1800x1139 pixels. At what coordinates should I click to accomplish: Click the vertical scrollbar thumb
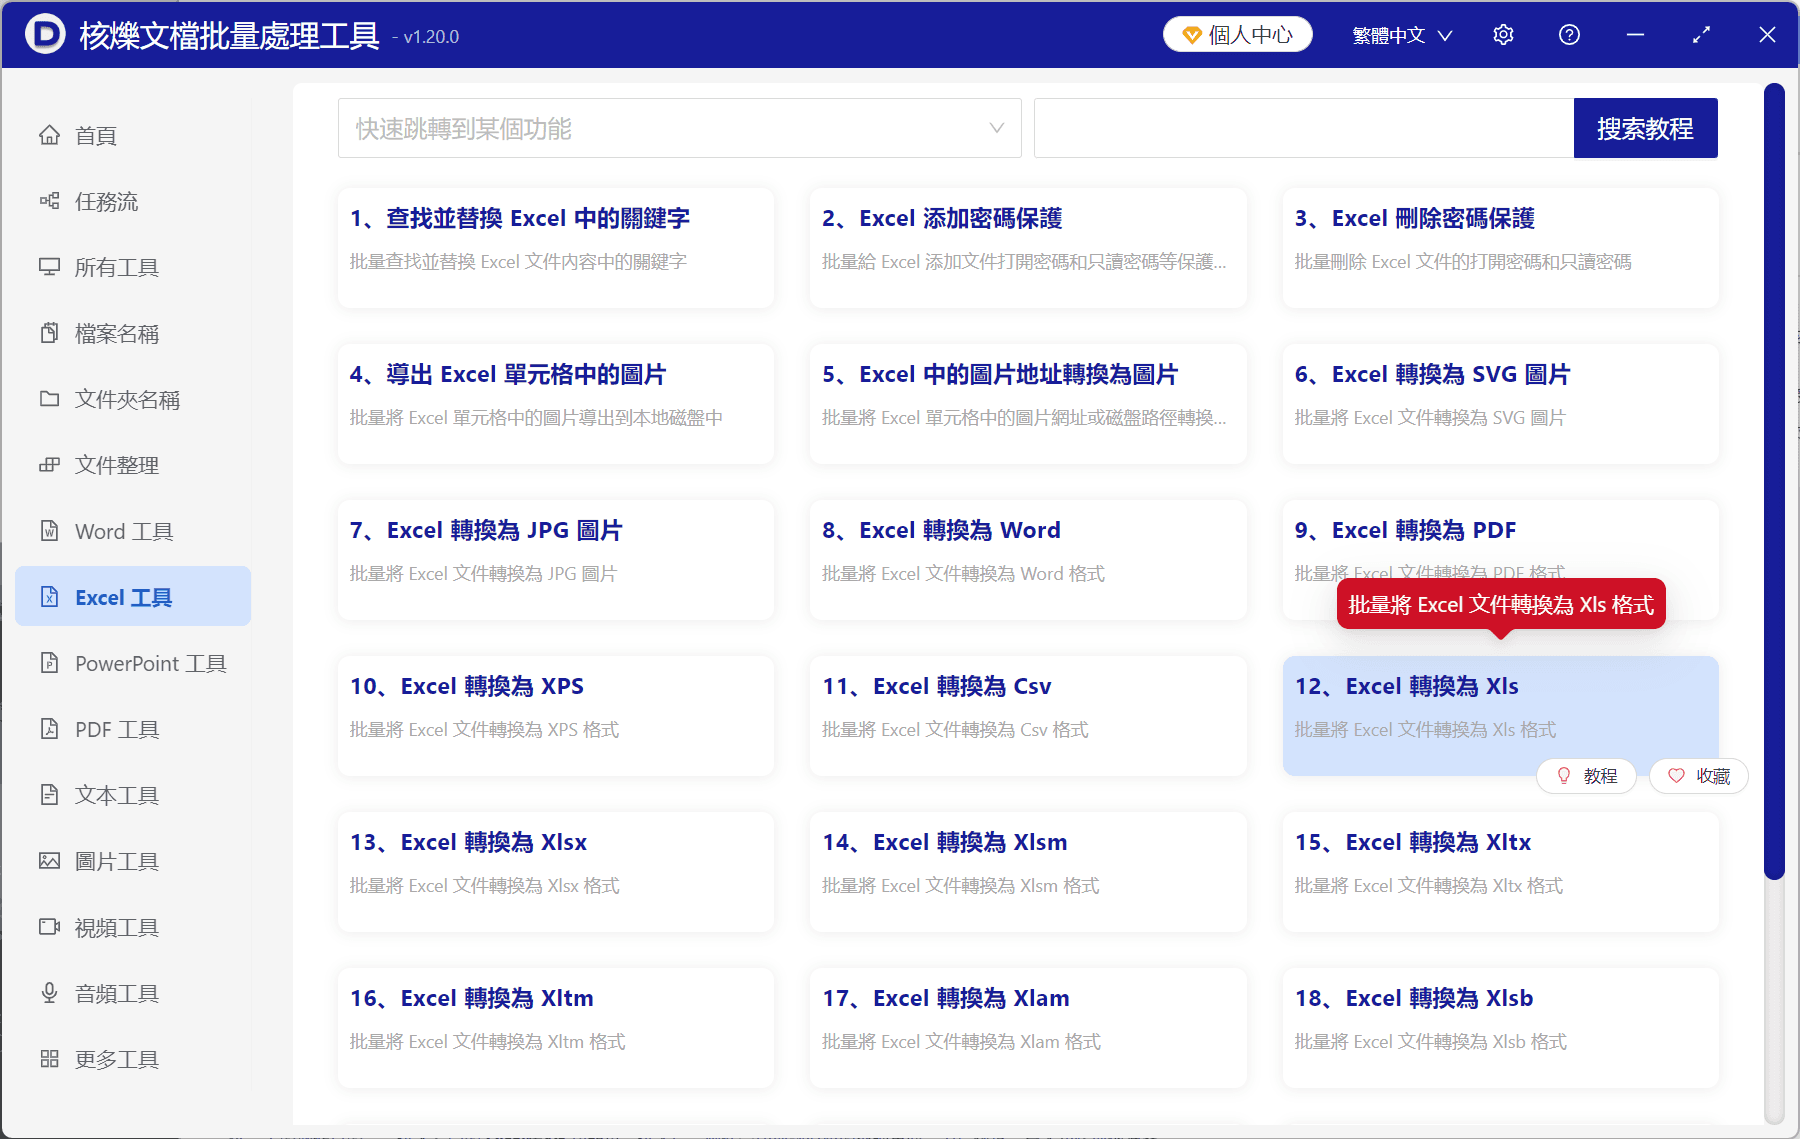(x=1774, y=480)
